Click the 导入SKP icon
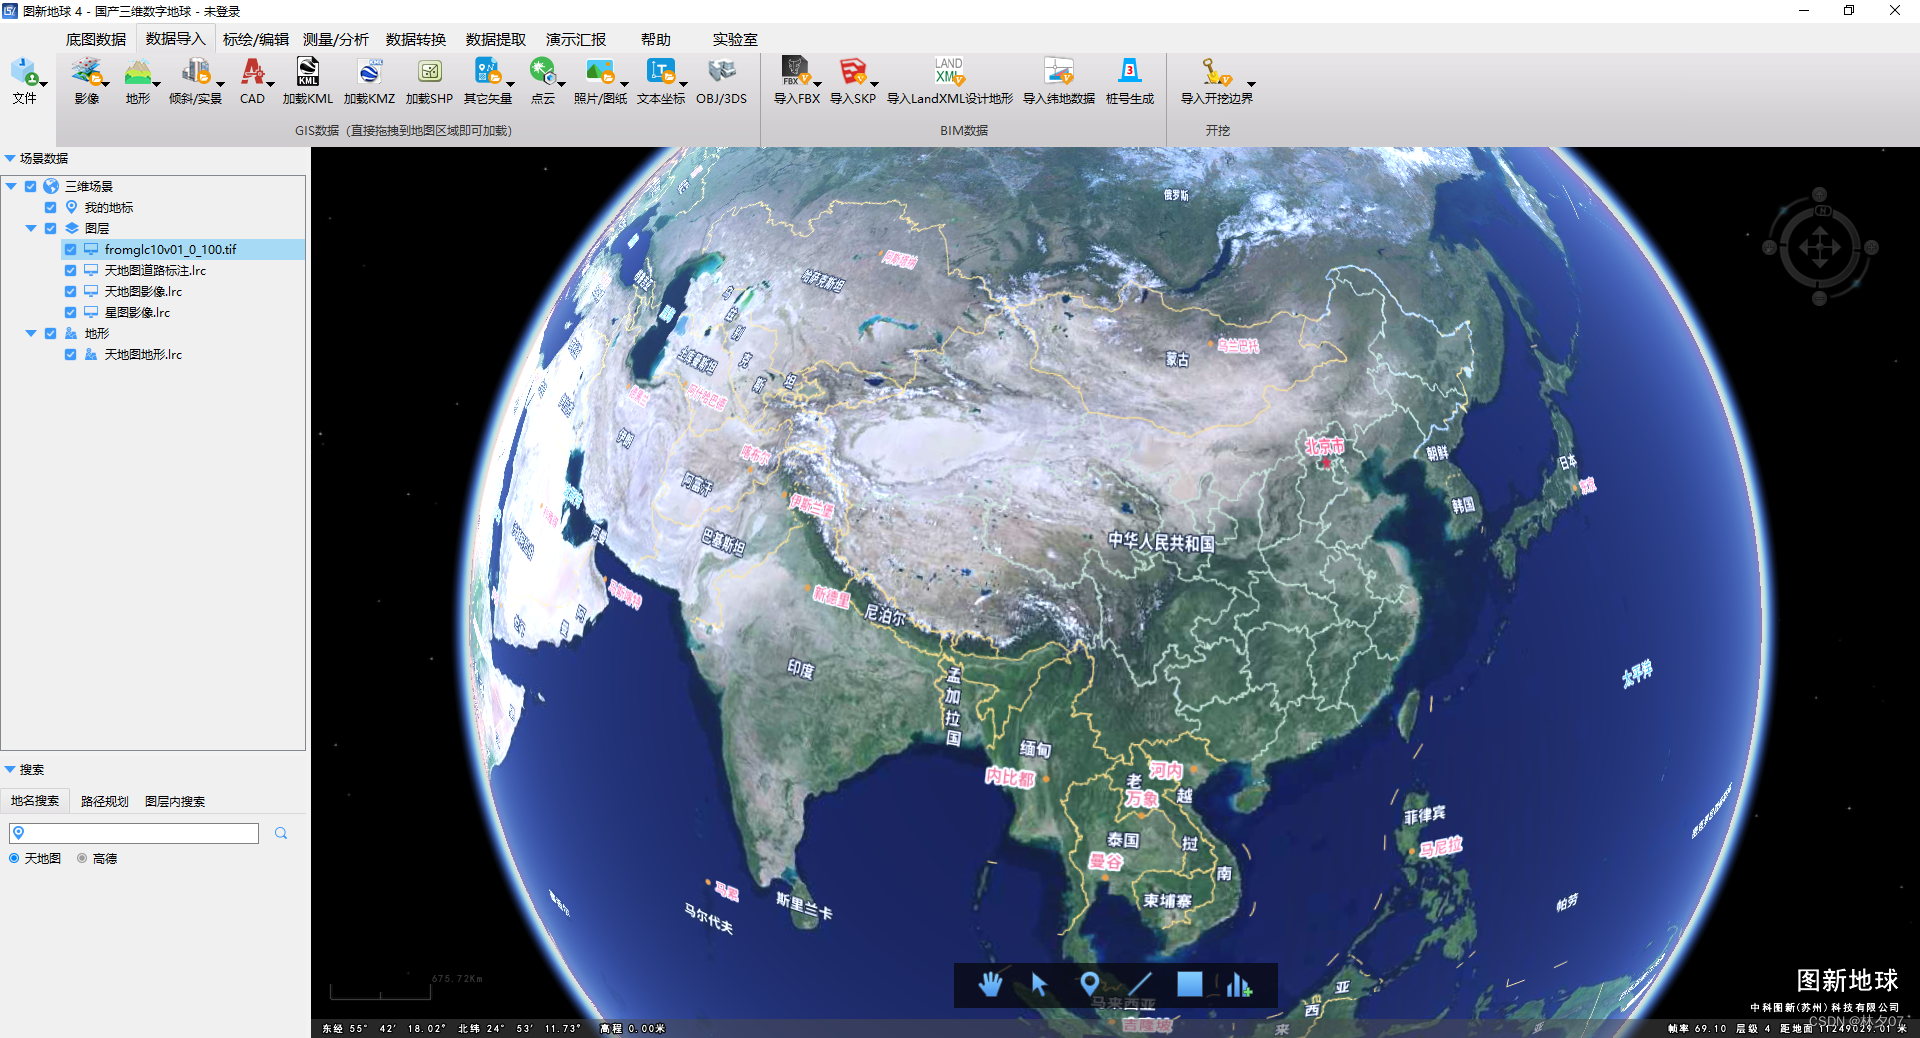This screenshot has height=1038, width=1920. pyautogui.click(x=852, y=72)
